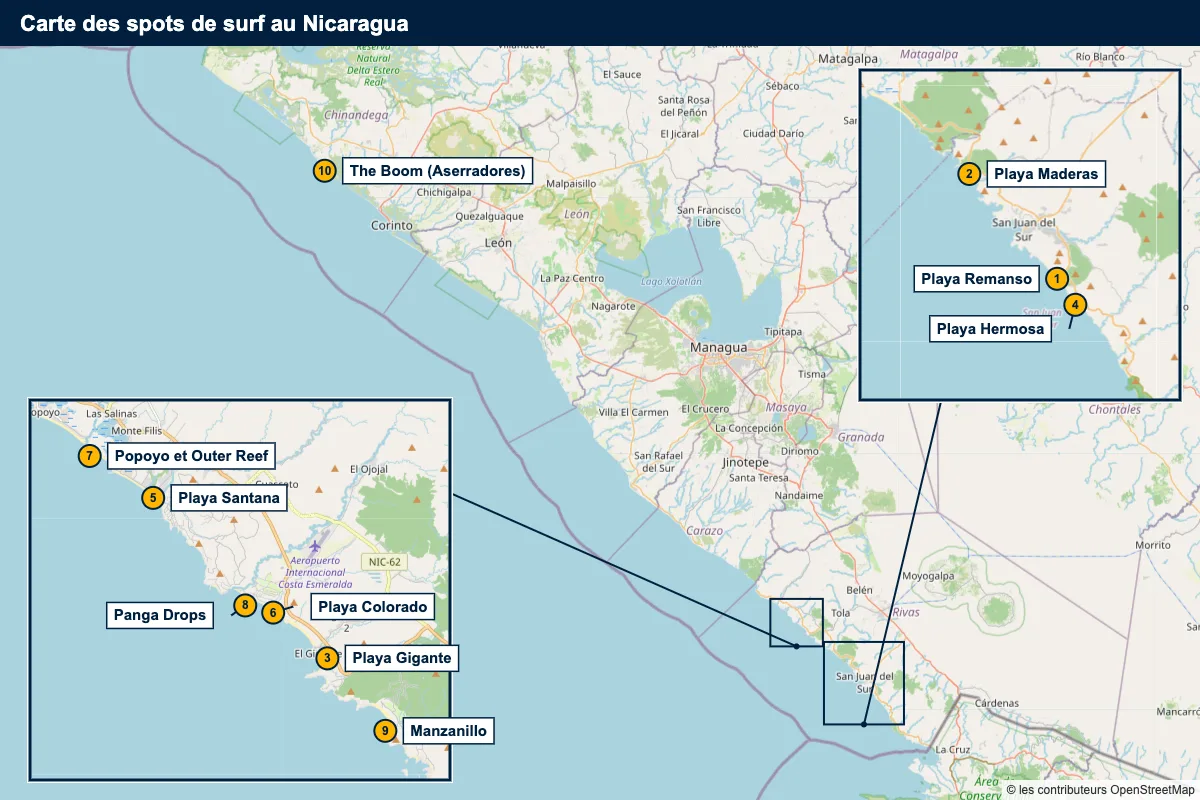Open The Boom (Aserradores) label
Image resolution: width=1200 pixels, height=800 pixels.
coord(438,171)
